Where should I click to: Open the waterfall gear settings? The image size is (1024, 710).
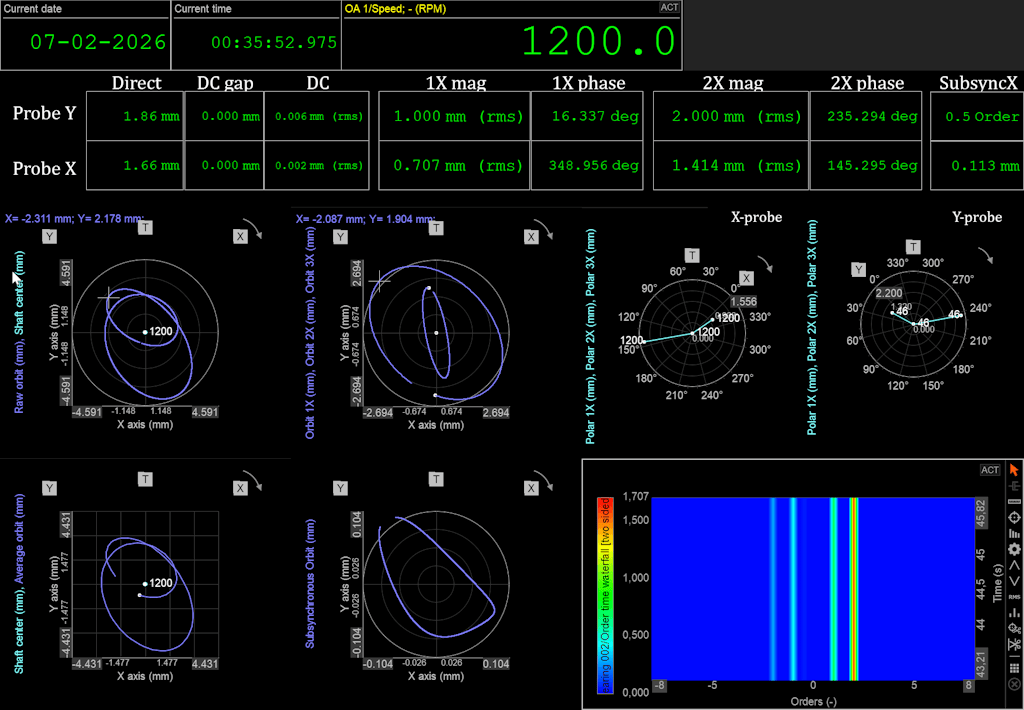point(1014,549)
